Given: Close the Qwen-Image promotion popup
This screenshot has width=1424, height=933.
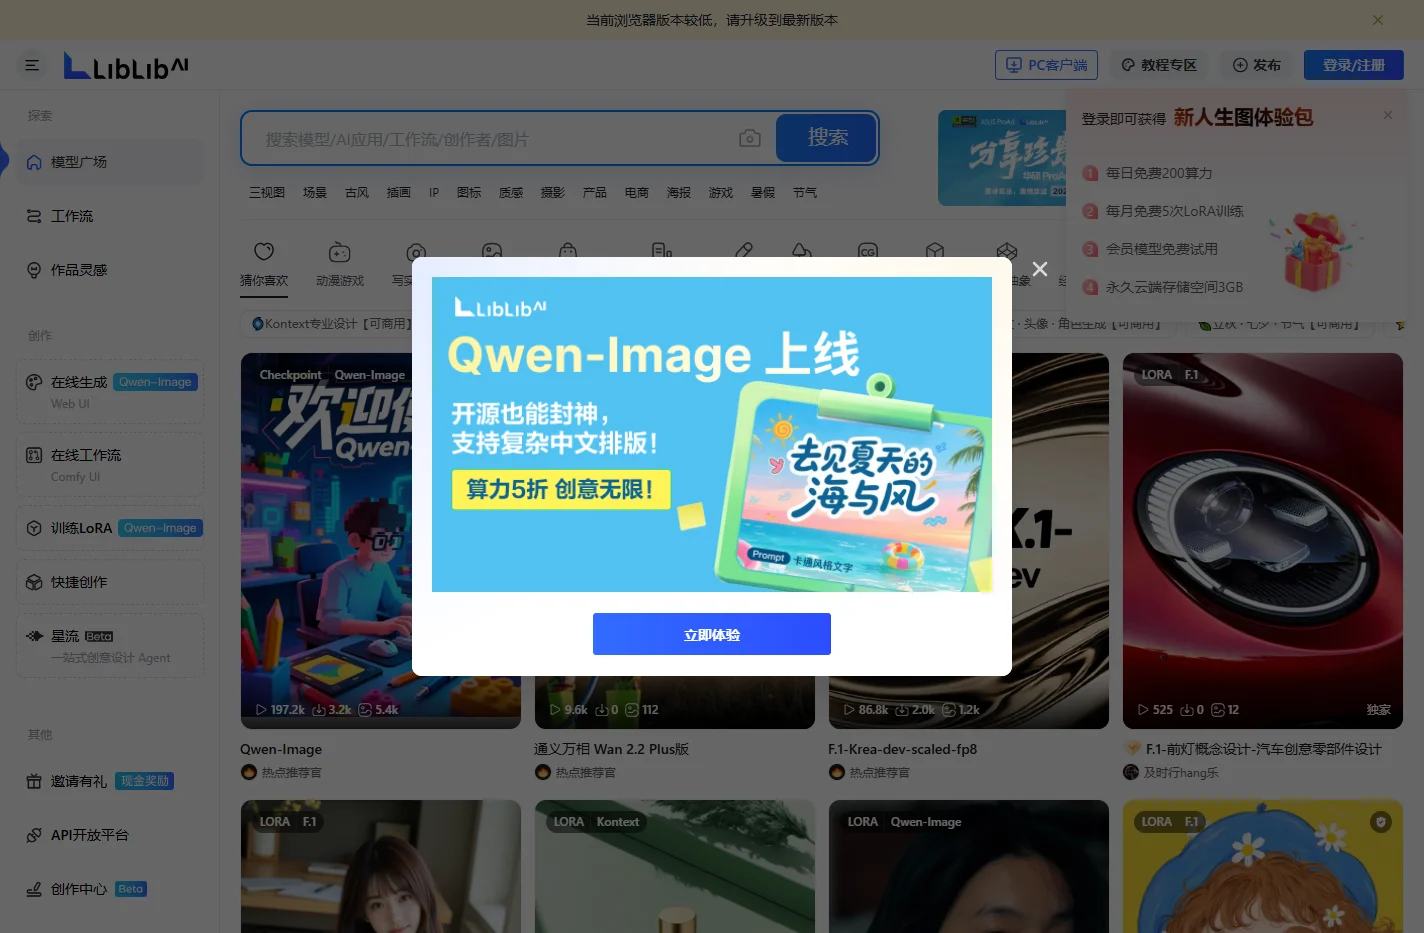Looking at the screenshot, I should [x=1040, y=269].
